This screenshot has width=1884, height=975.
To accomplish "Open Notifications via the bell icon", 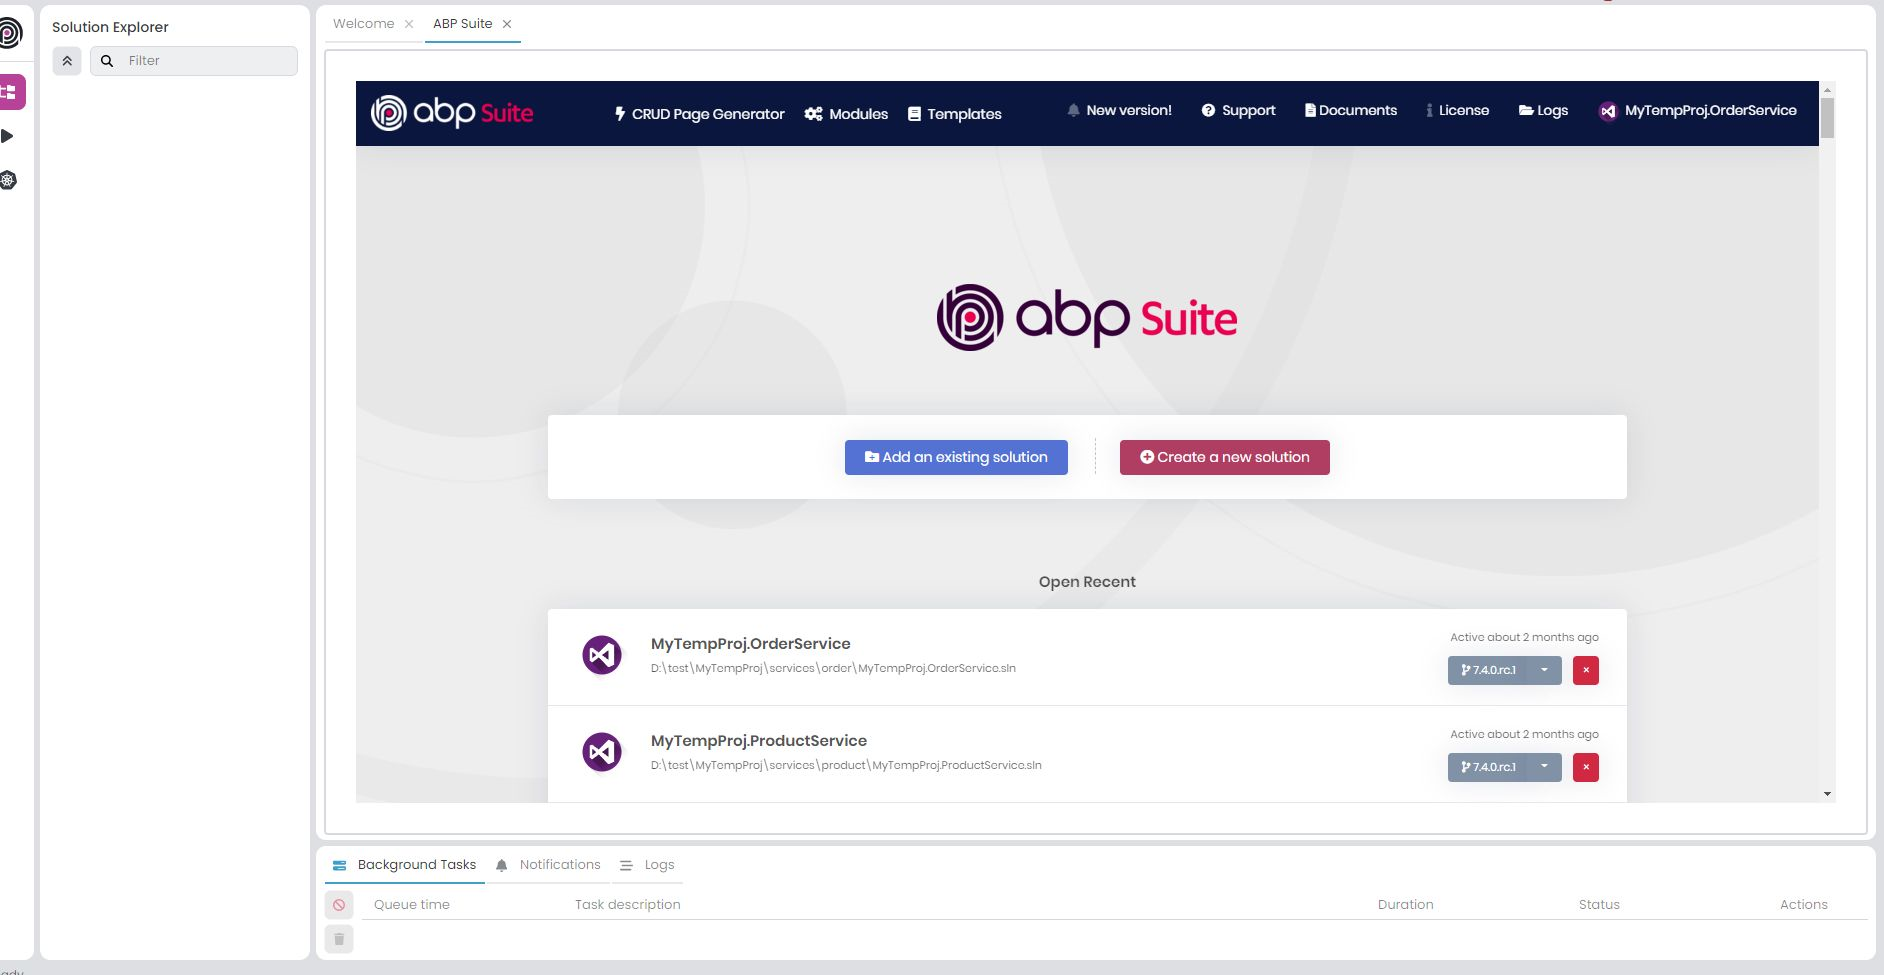I will [x=548, y=864].
